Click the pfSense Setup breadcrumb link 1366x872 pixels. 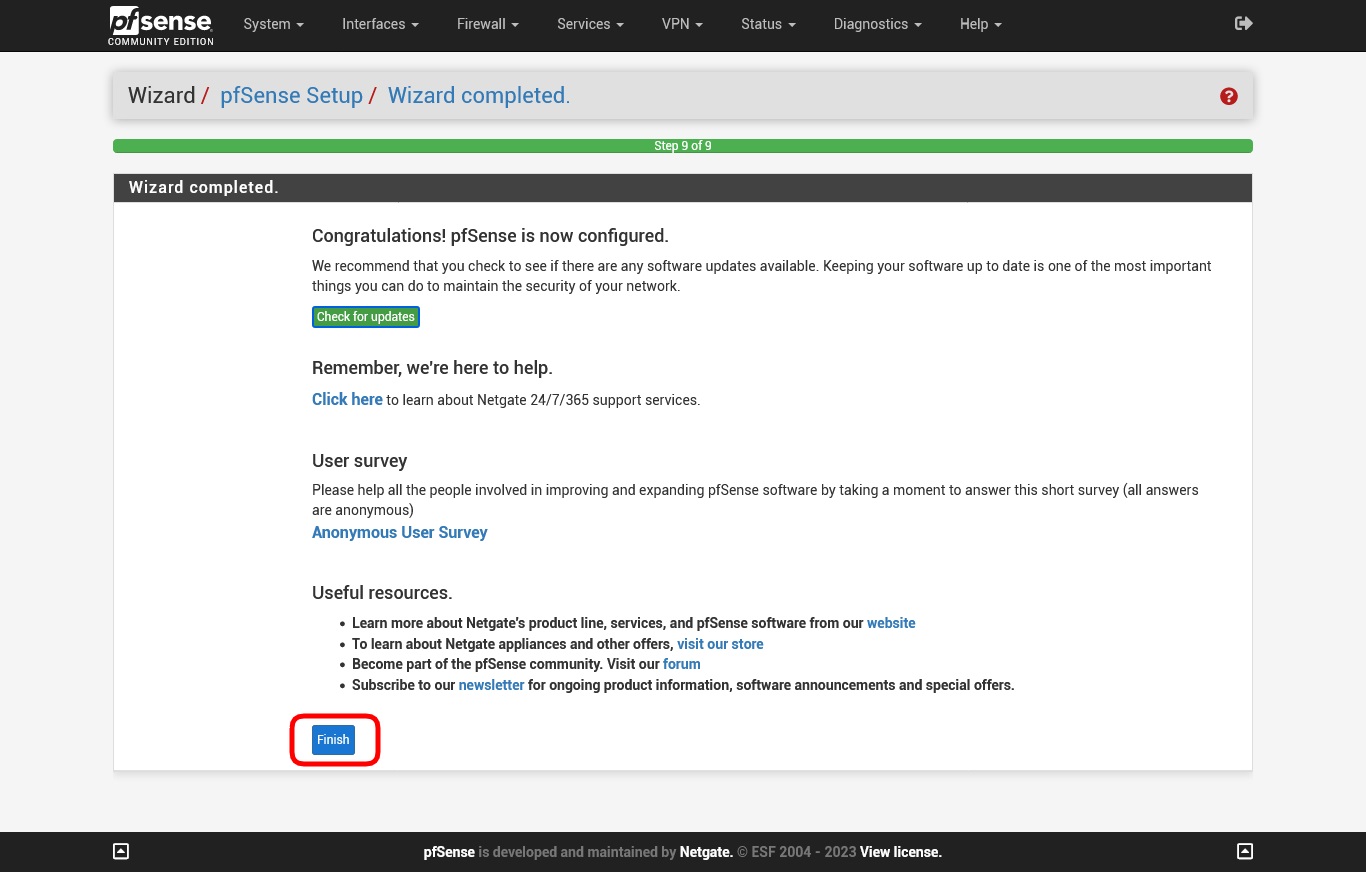click(291, 96)
